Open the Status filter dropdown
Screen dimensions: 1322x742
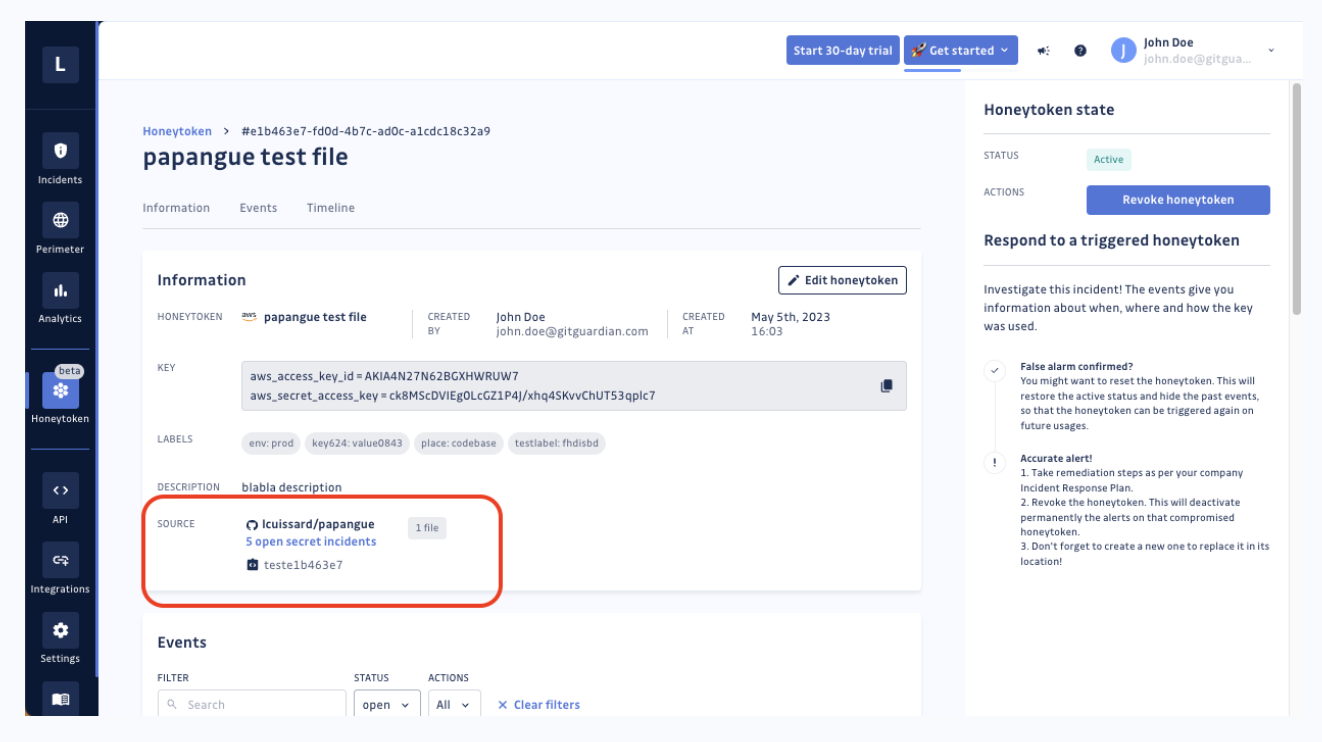[x=387, y=704]
